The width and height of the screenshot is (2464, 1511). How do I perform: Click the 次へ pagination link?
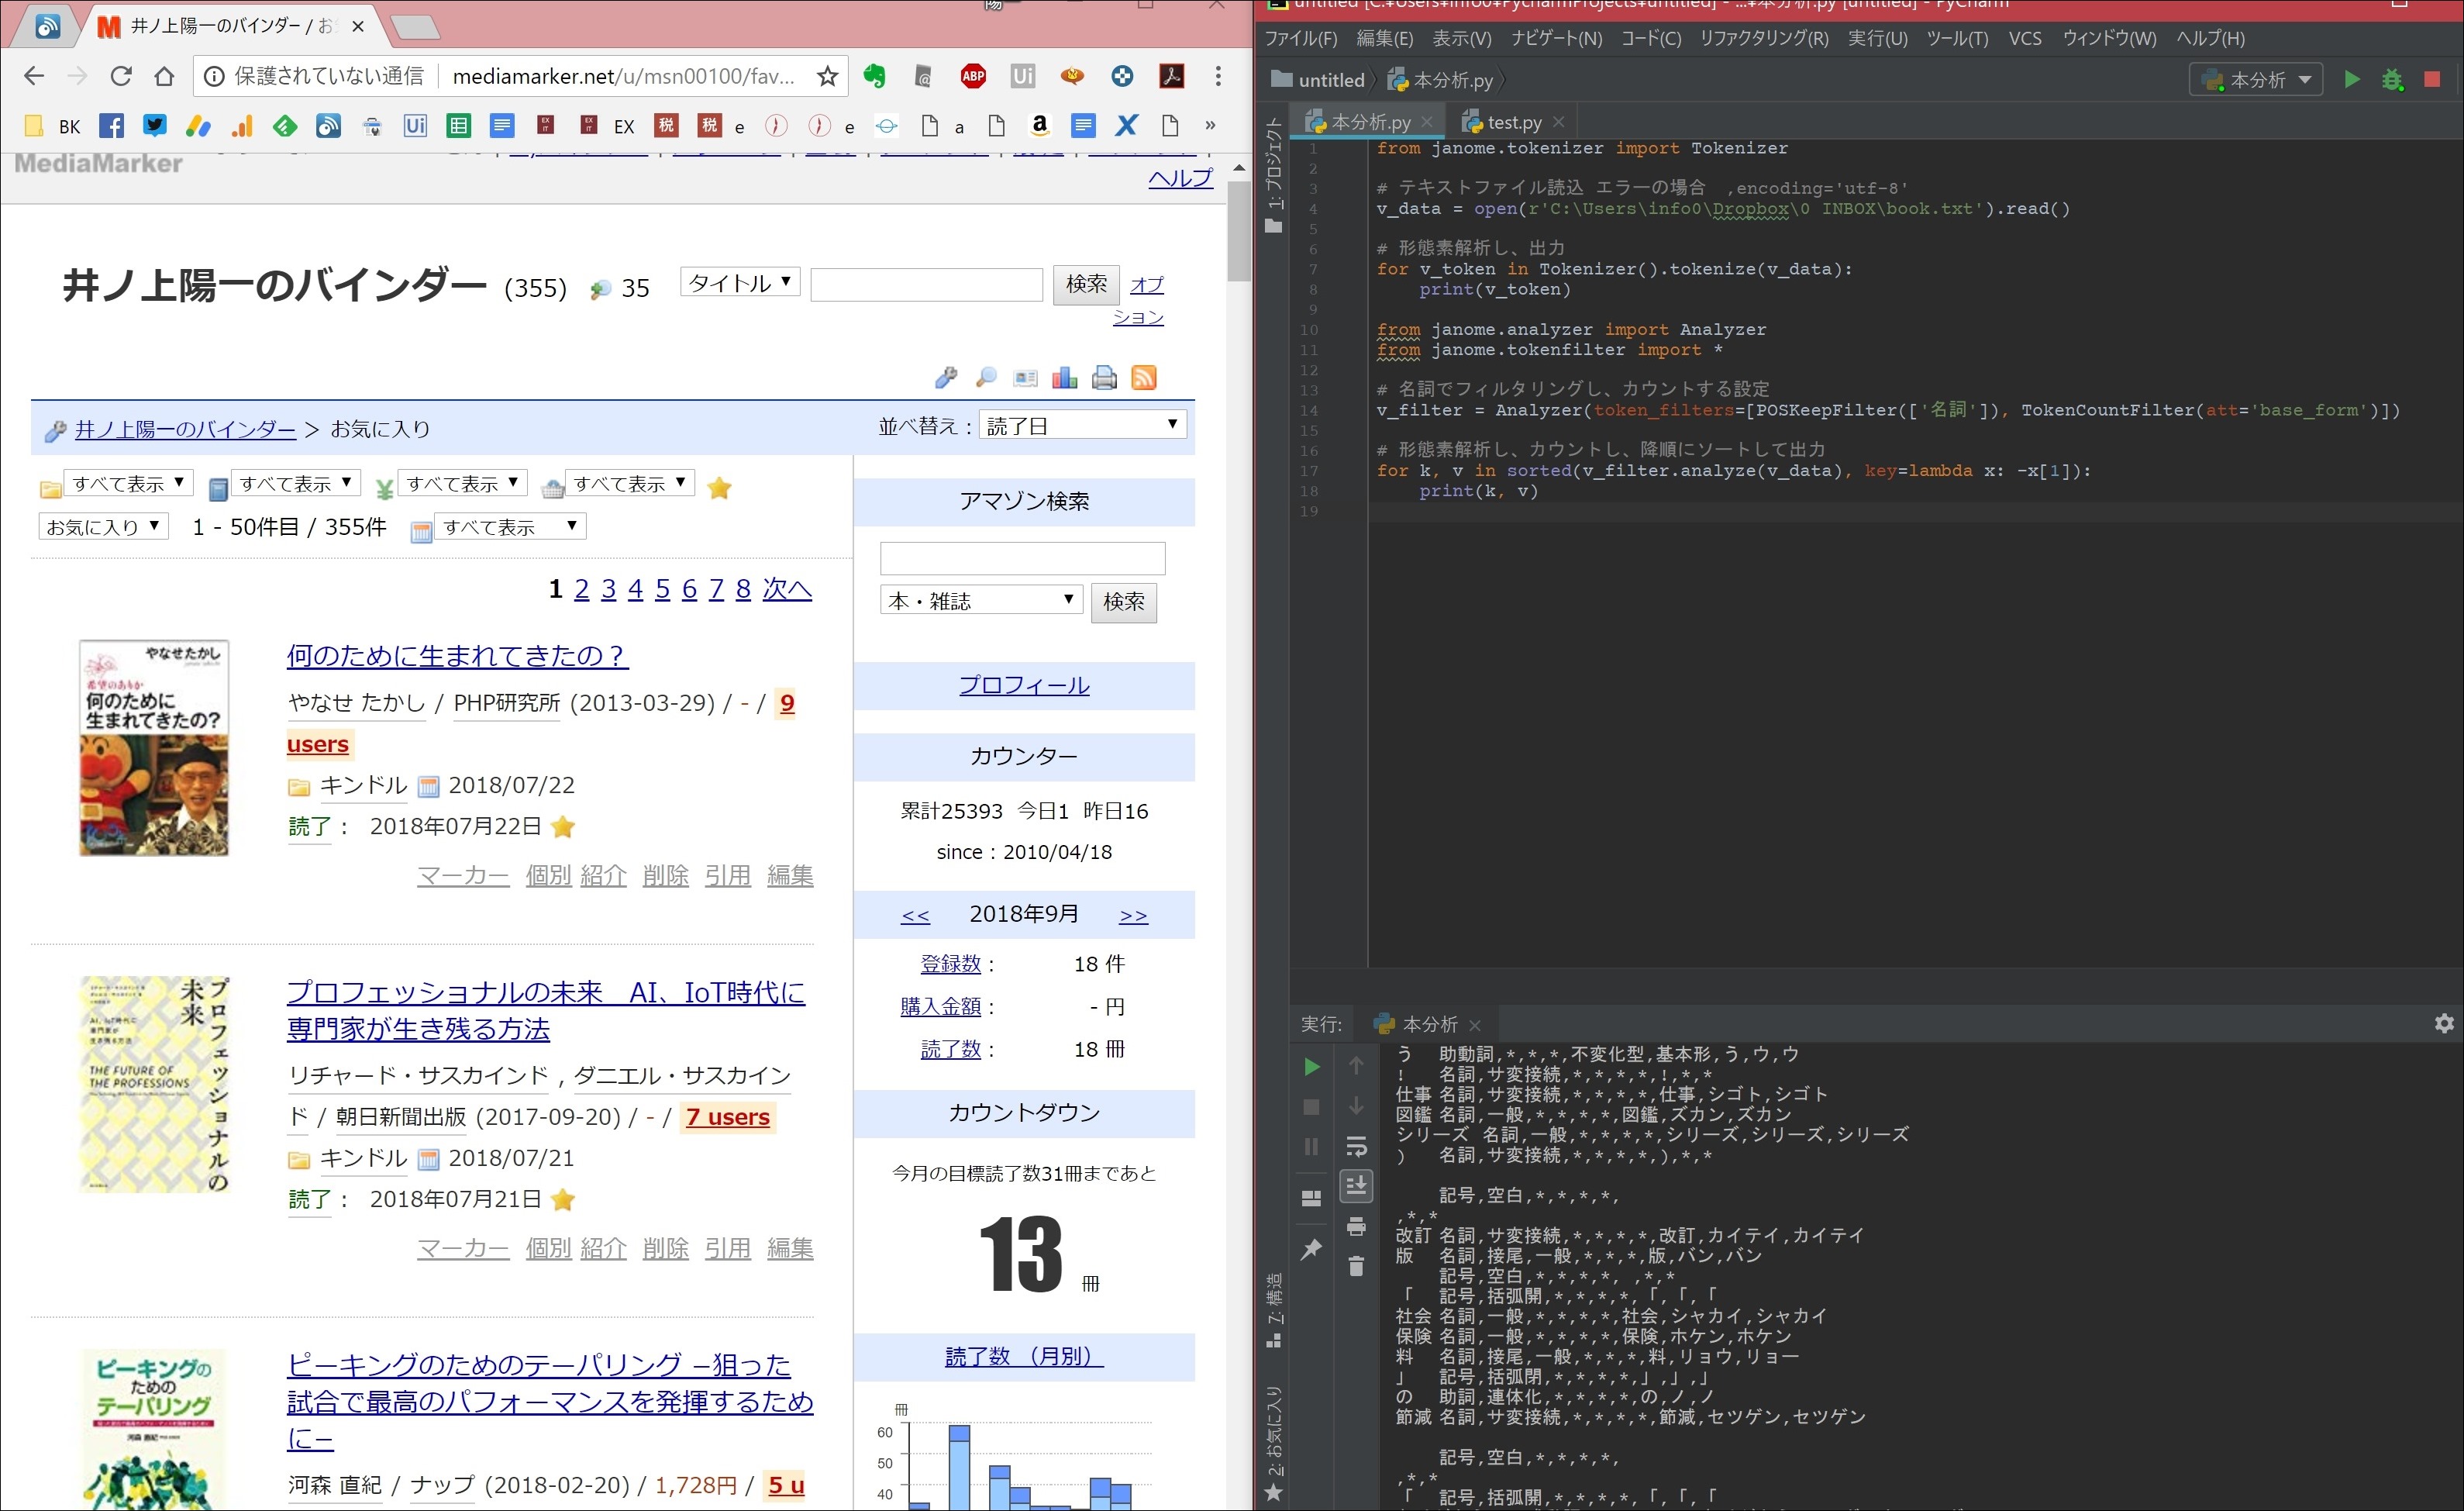(787, 589)
